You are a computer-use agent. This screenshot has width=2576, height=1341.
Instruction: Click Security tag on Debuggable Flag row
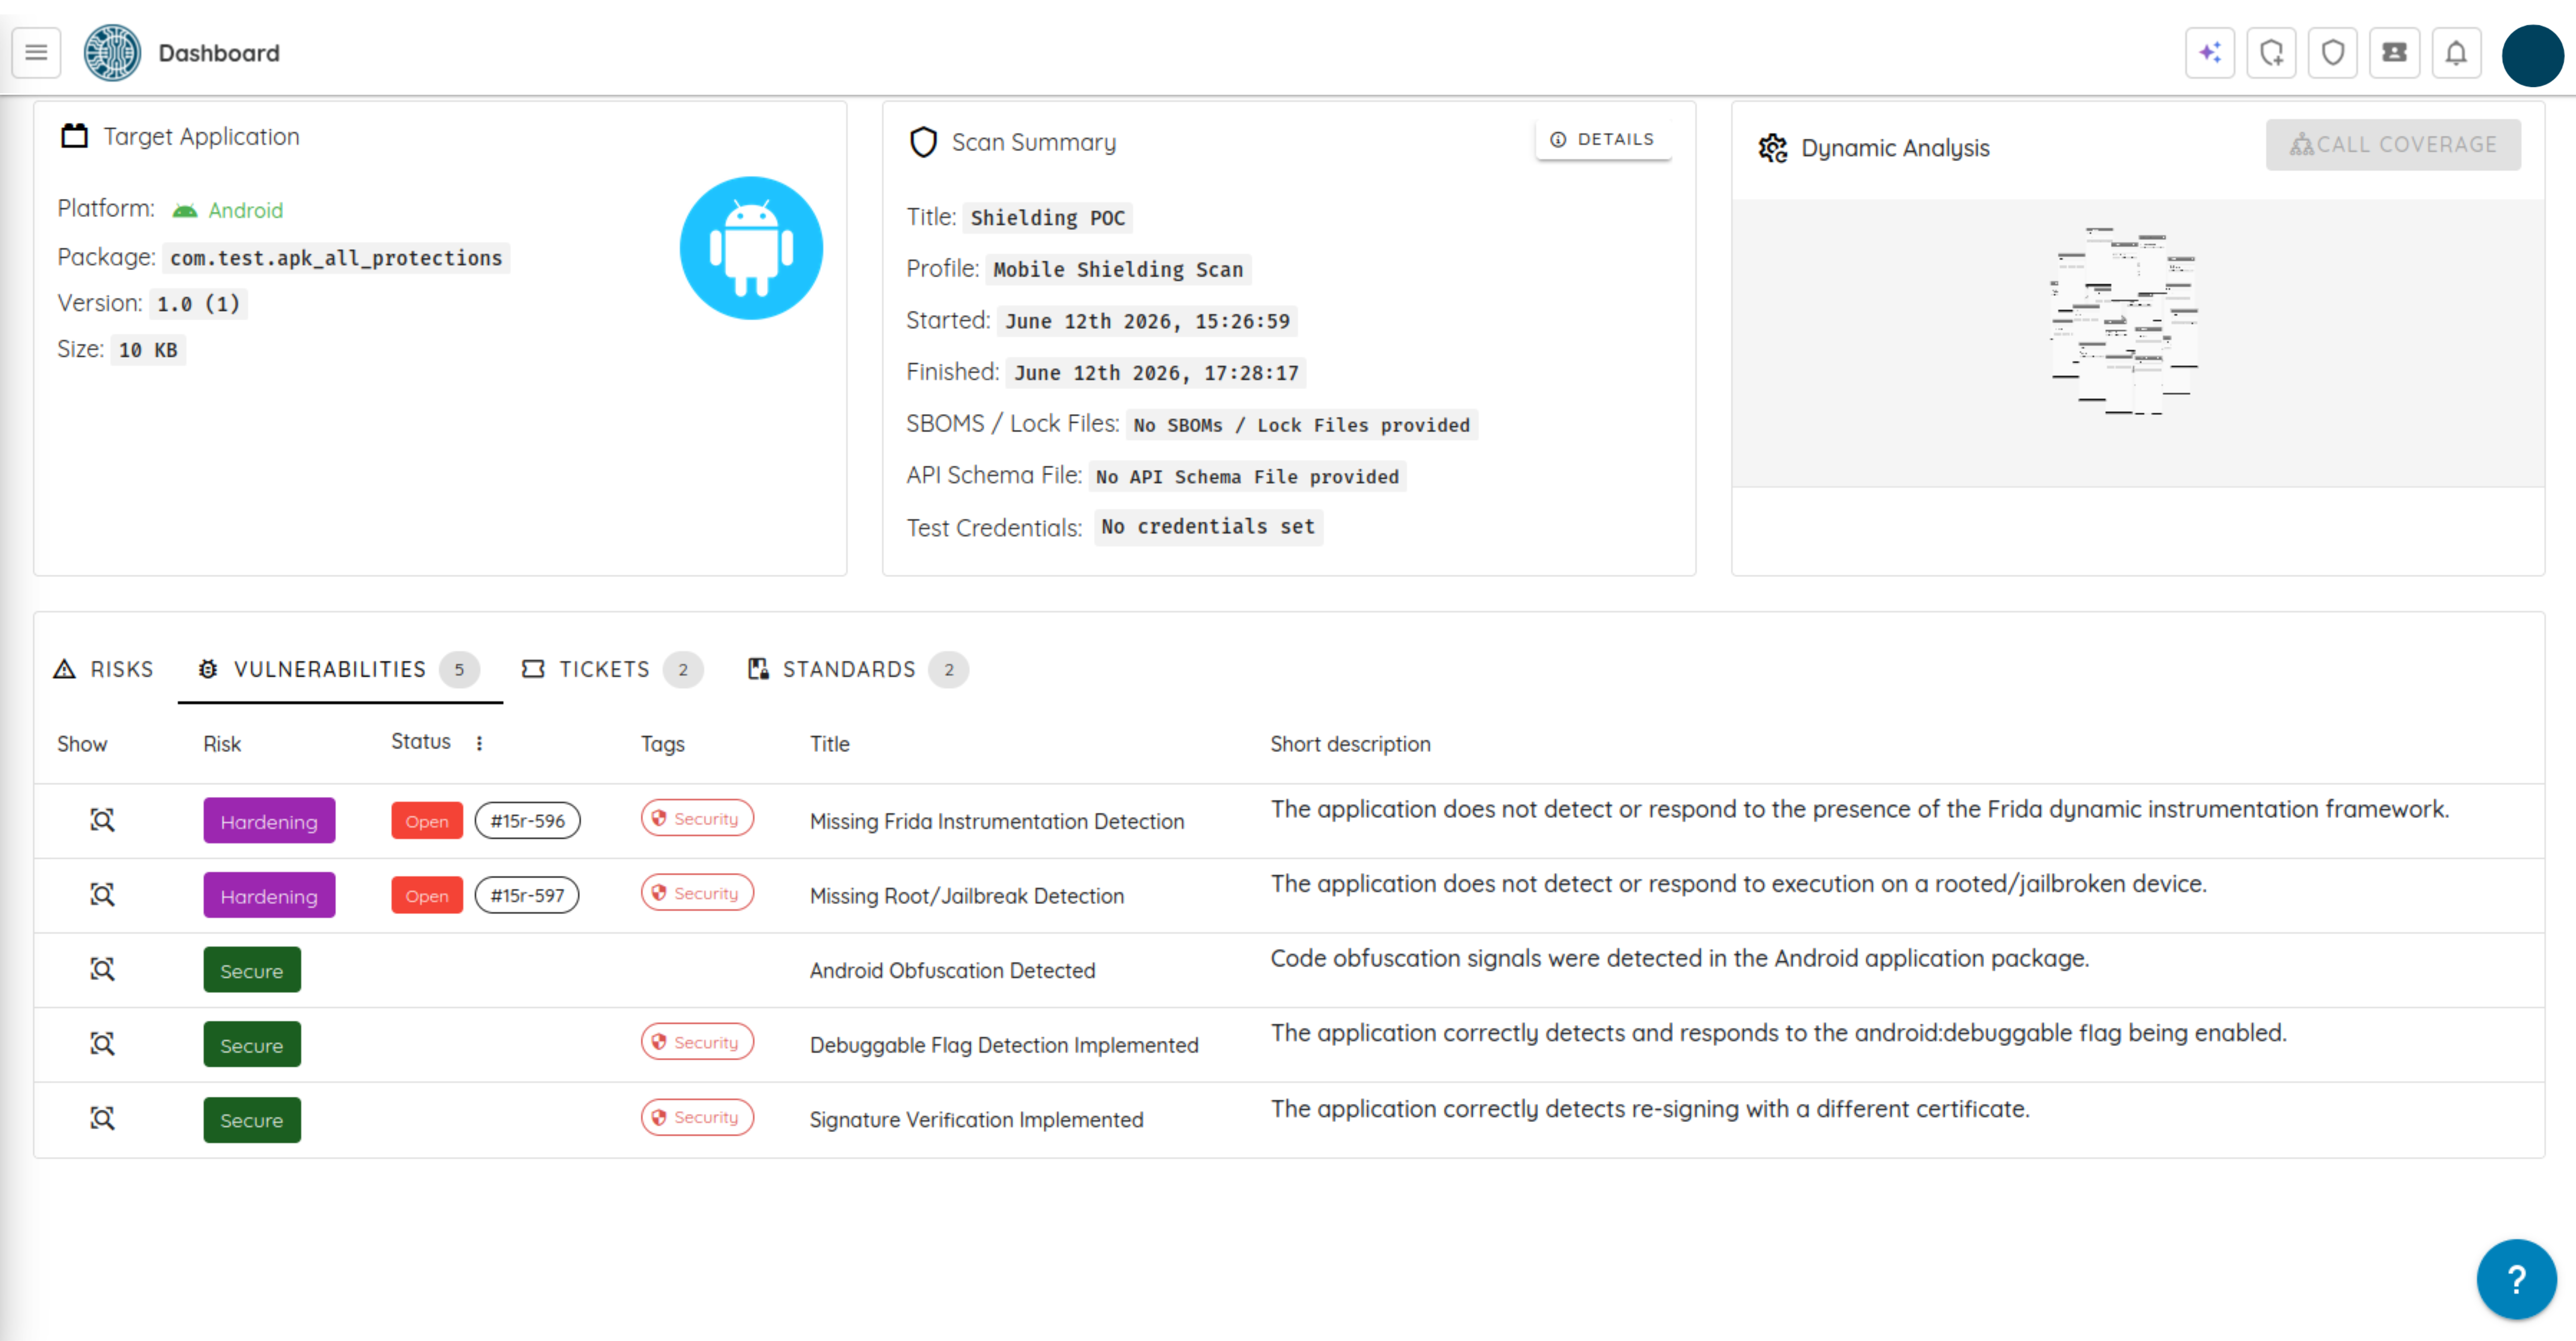click(x=697, y=1042)
